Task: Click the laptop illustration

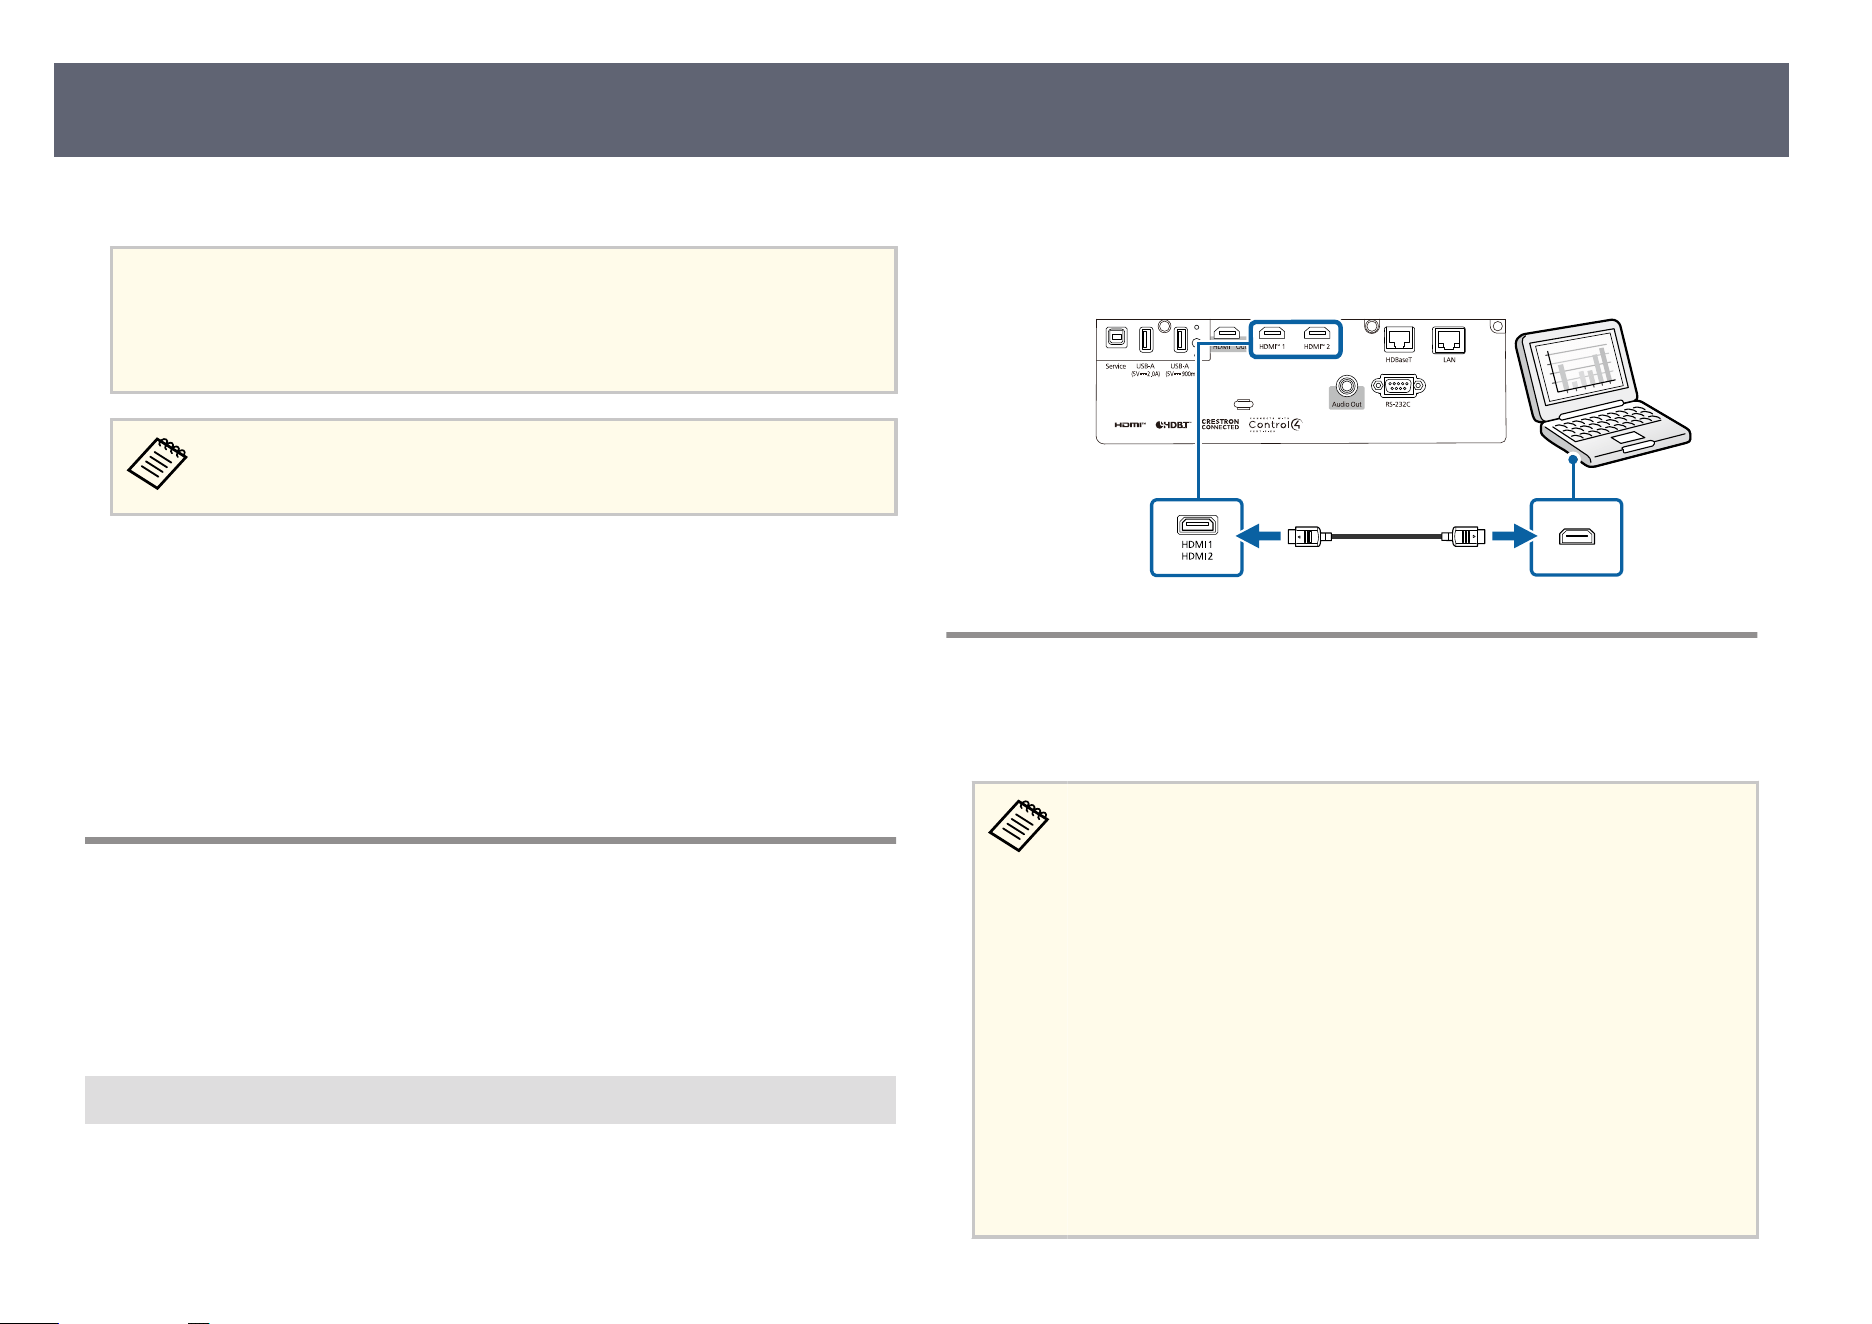Action: (x=1602, y=393)
